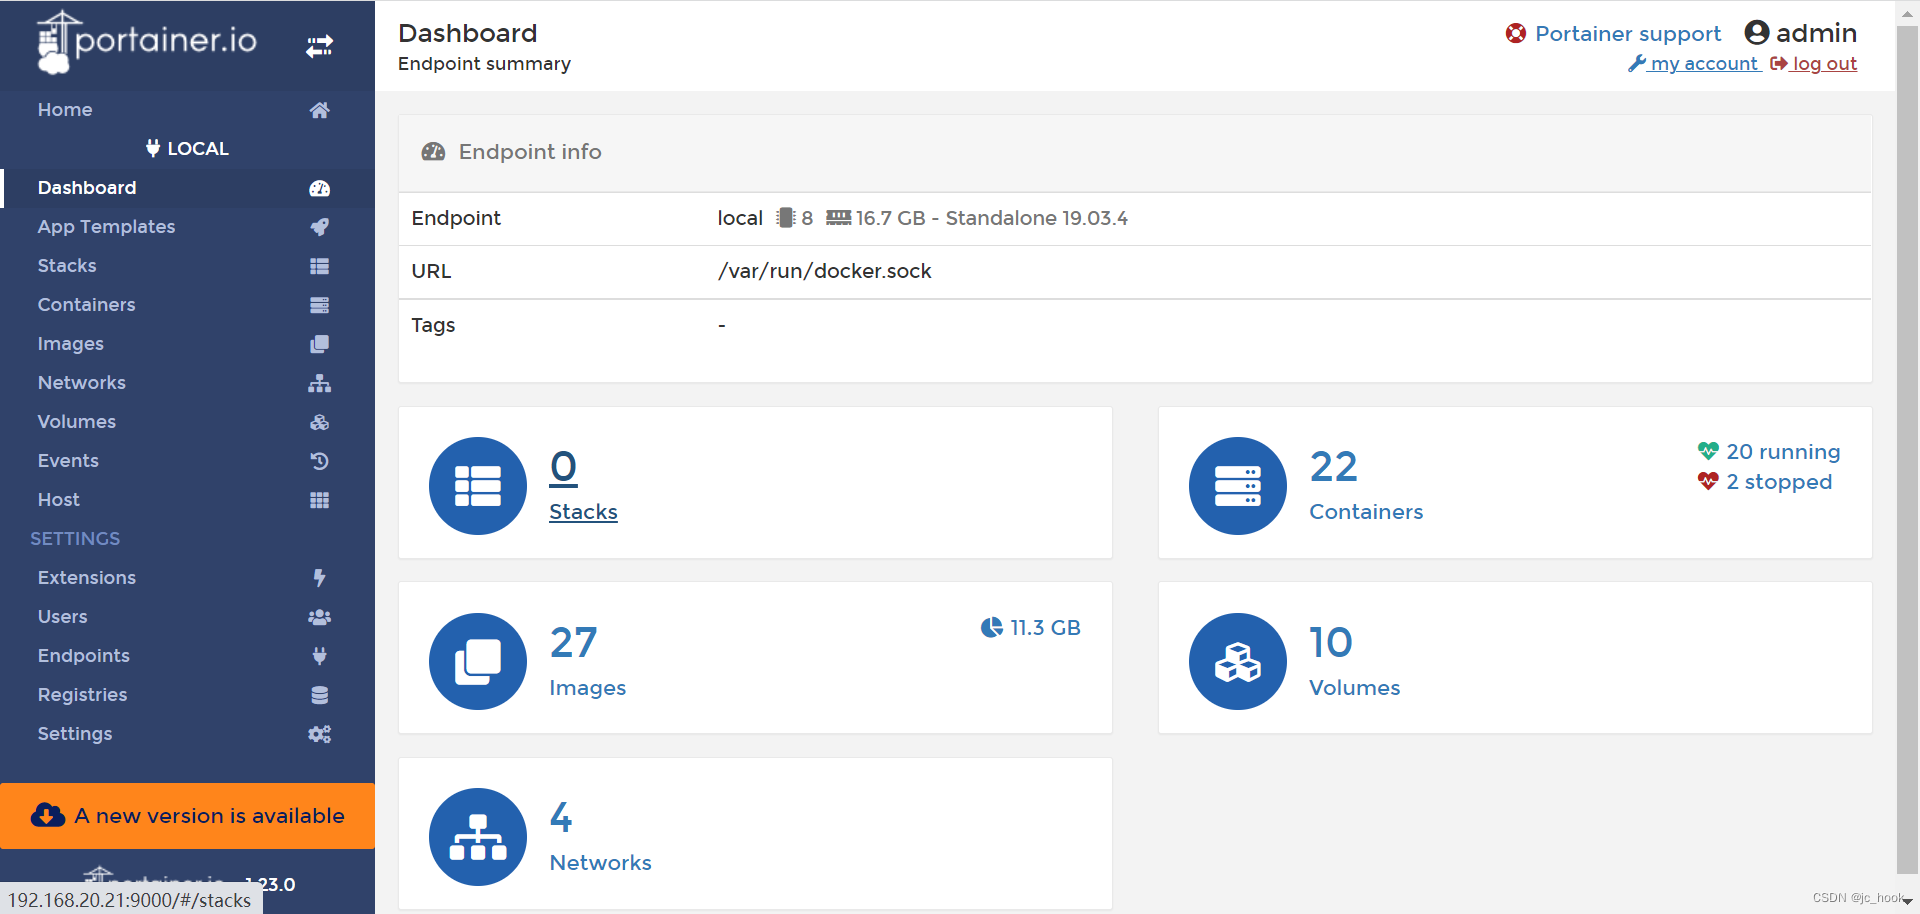Open the Host sidebar entry
Image resolution: width=1920 pixels, height=914 pixels.
pos(187,500)
